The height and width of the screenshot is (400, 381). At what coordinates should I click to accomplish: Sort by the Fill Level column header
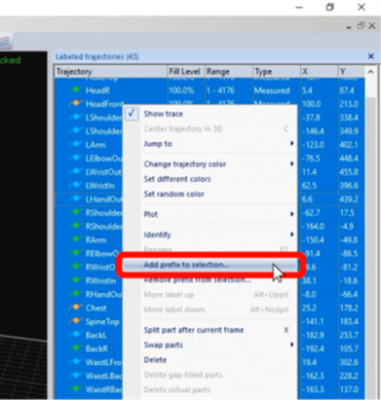[186, 72]
